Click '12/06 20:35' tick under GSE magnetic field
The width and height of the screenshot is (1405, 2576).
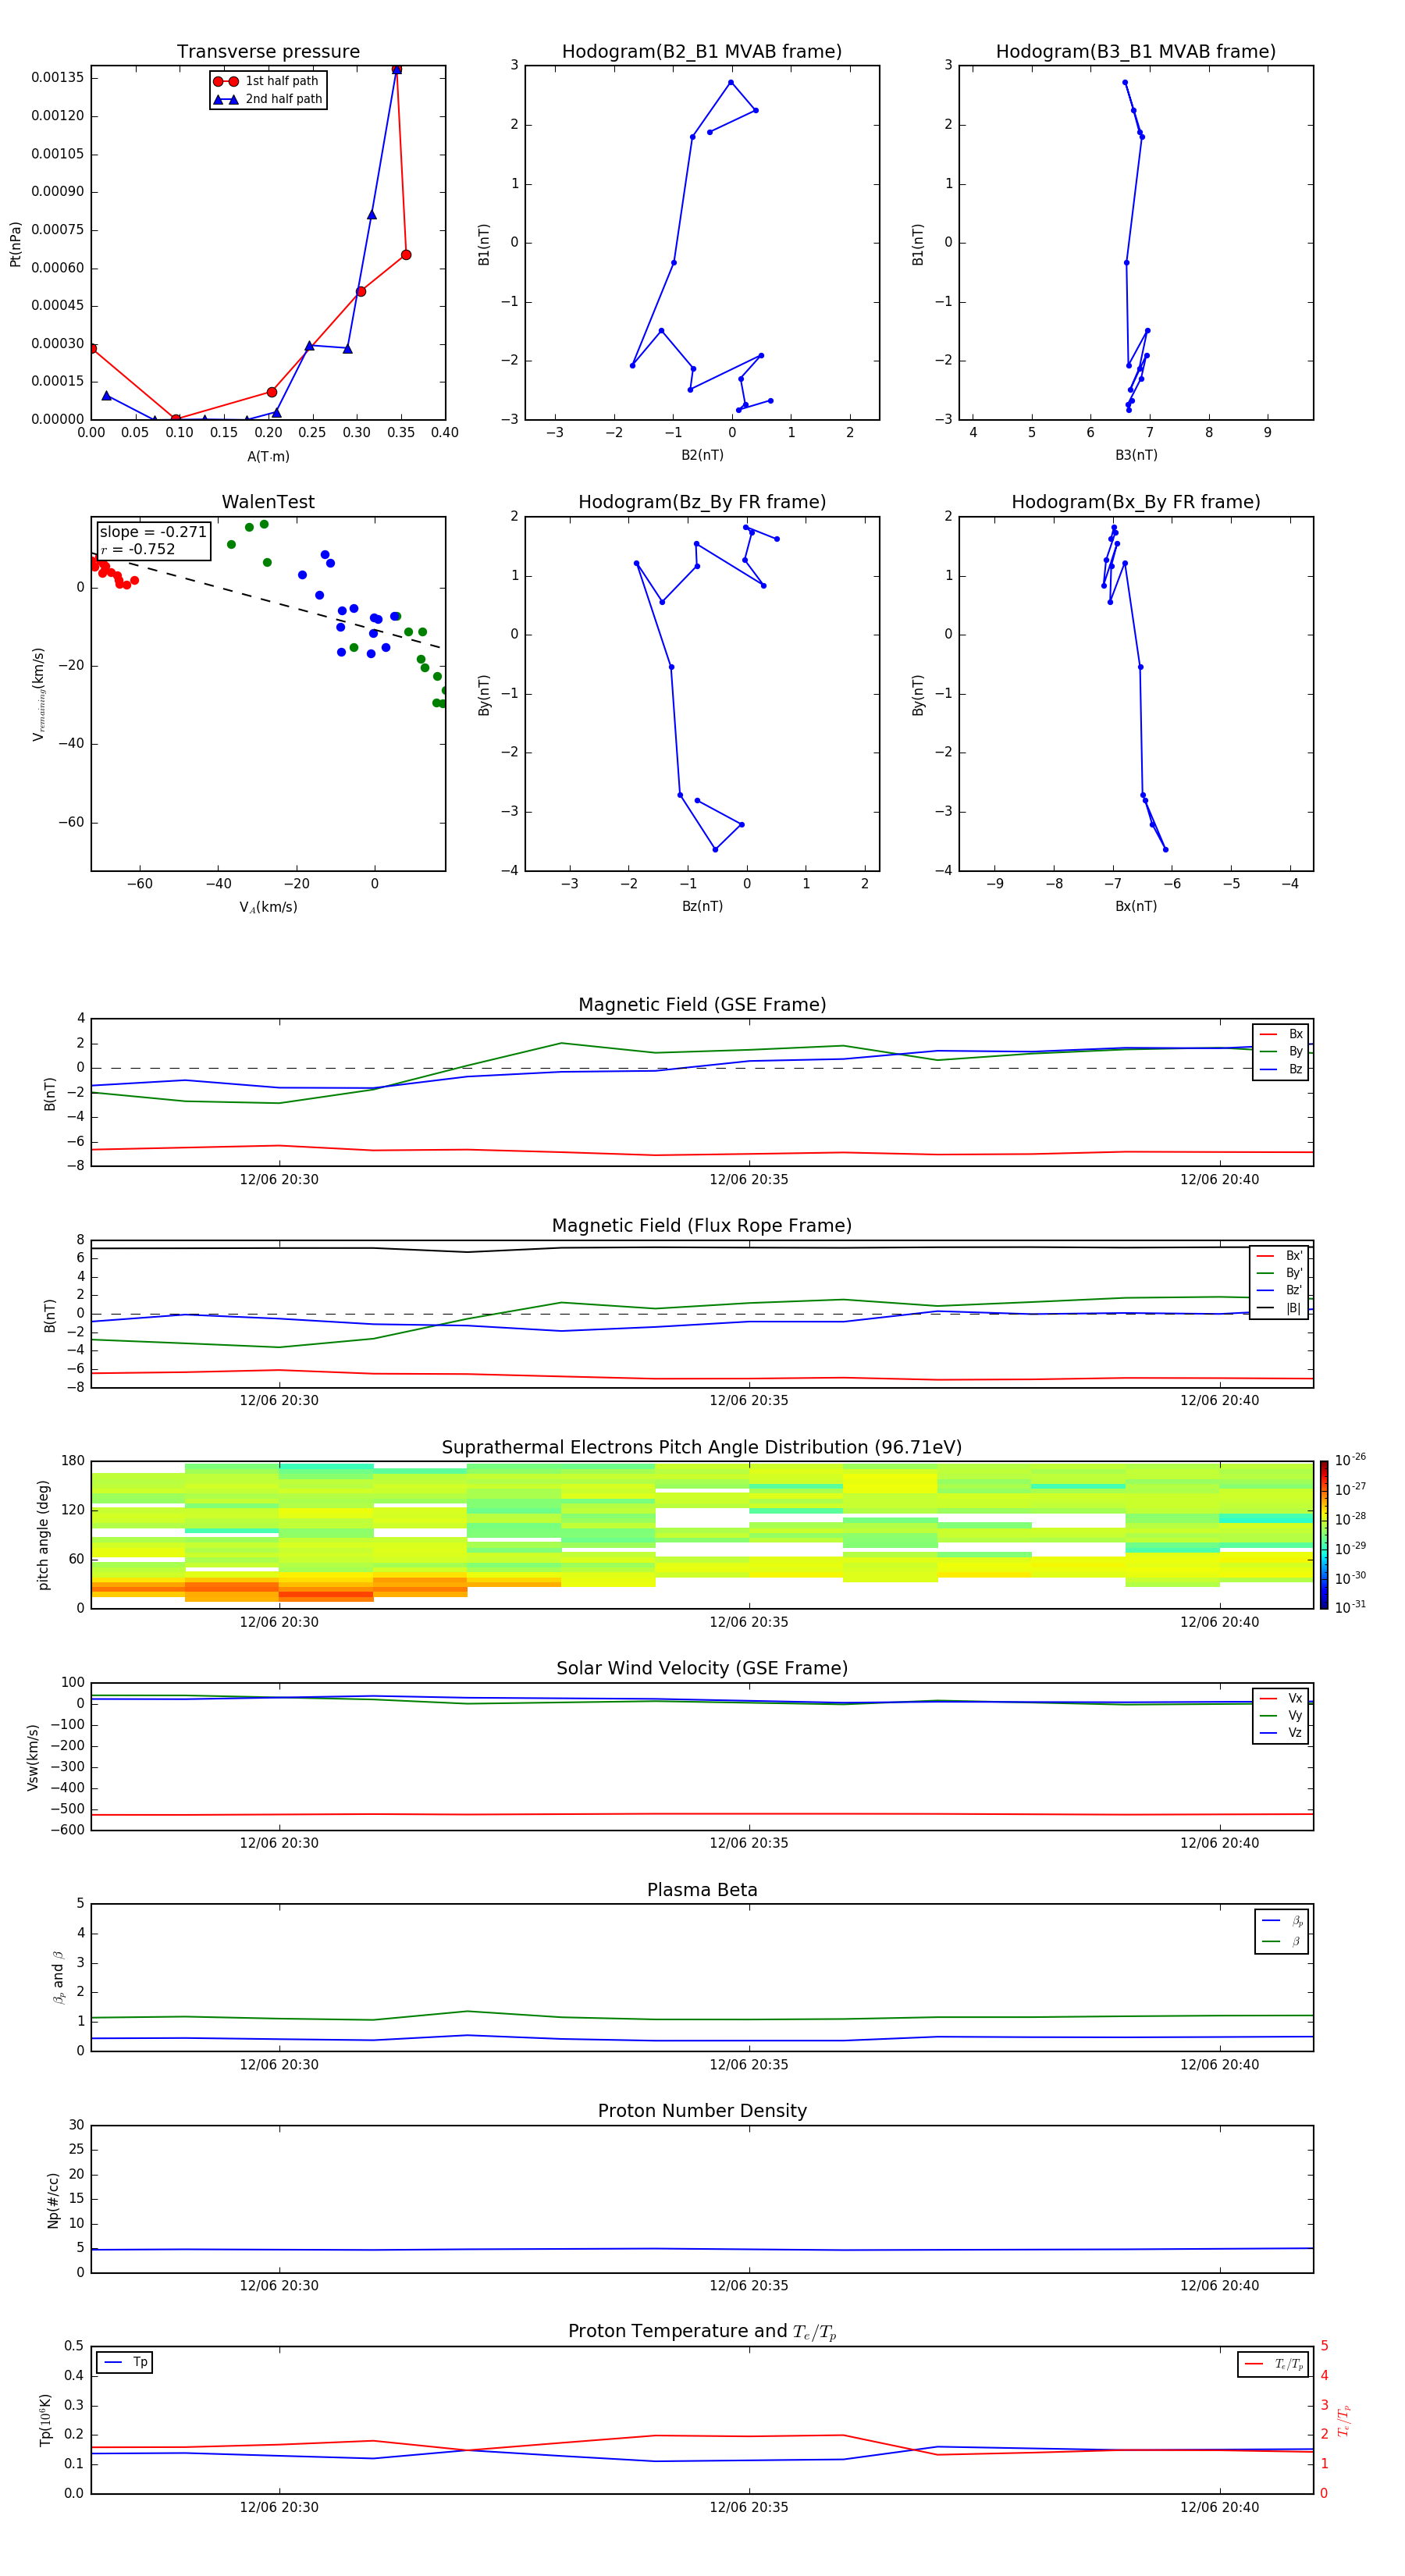[x=749, y=1180]
